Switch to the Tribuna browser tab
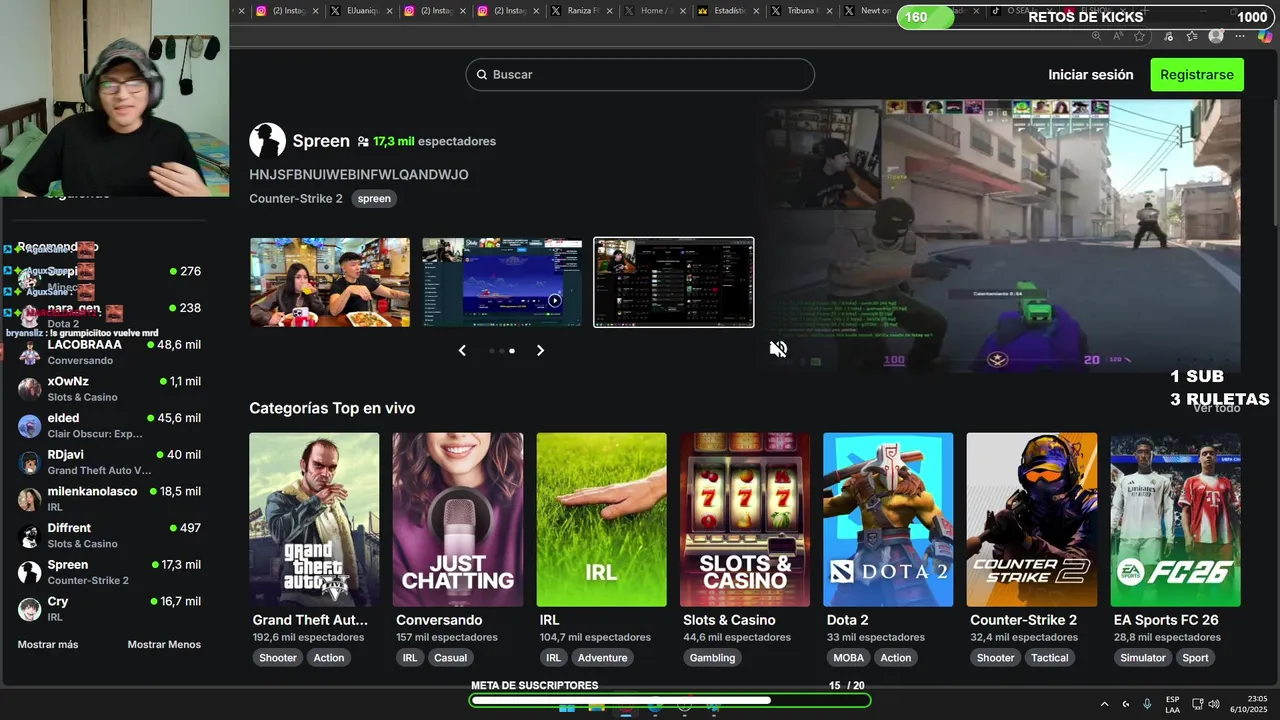The image size is (1280, 720). click(800, 11)
